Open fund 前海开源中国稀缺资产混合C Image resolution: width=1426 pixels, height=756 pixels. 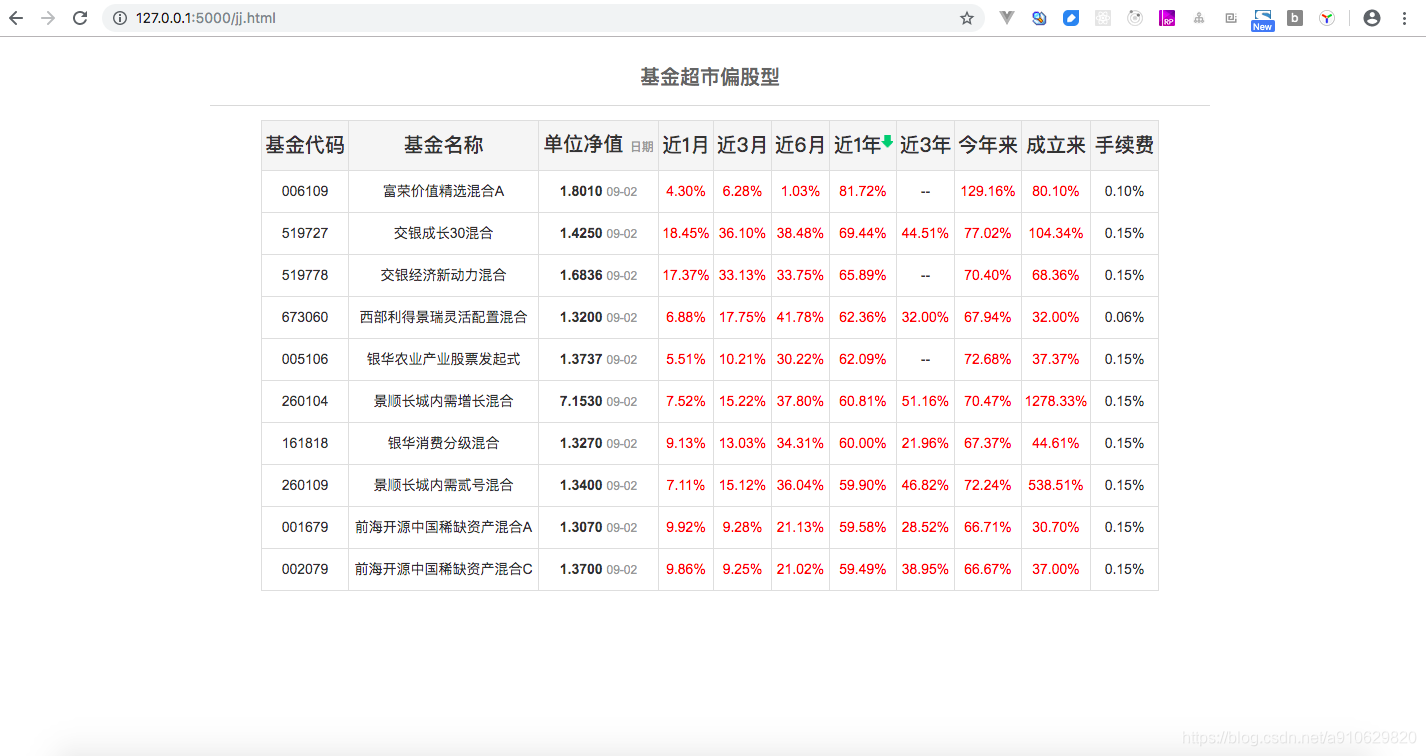(x=443, y=569)
